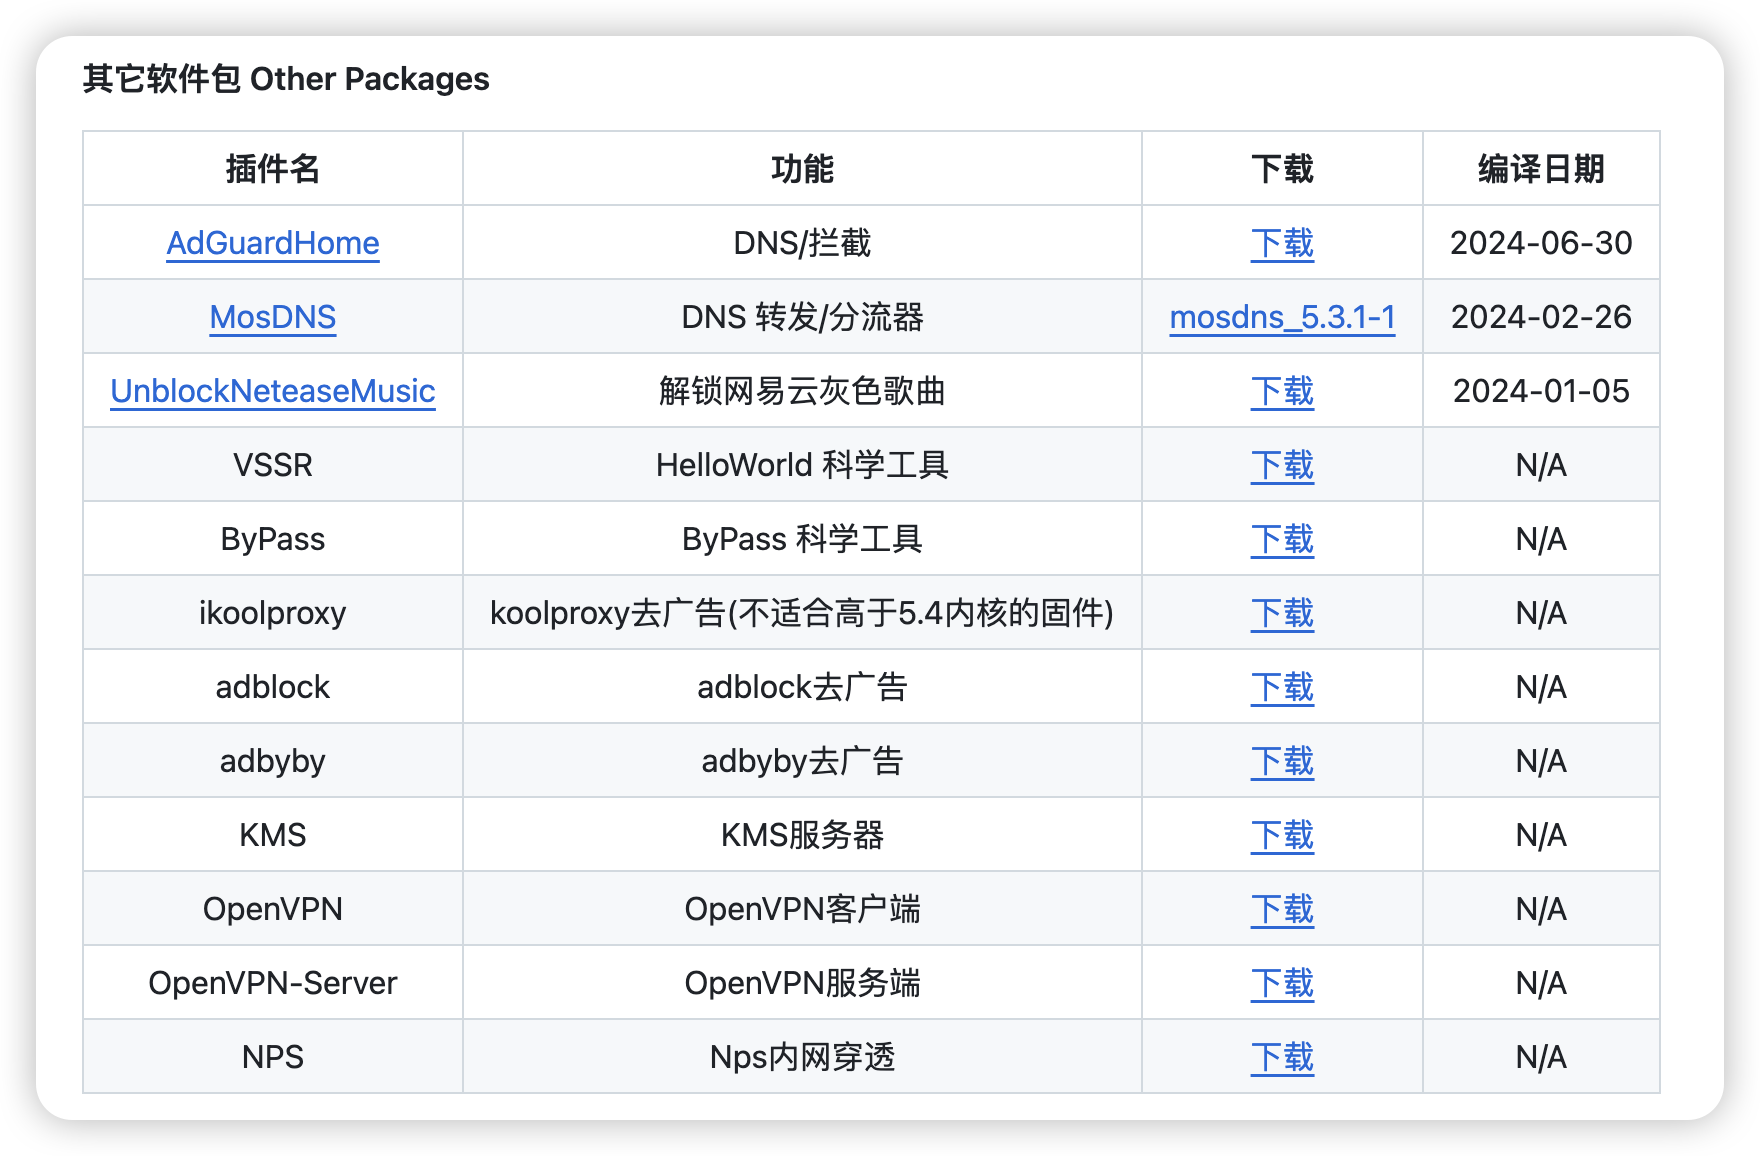Image resolution: width=1760 pixels, height=1156 pixels.
Task: Click the 下载 link in OpenVPN-Server row
Action: tap(1282, 983)
